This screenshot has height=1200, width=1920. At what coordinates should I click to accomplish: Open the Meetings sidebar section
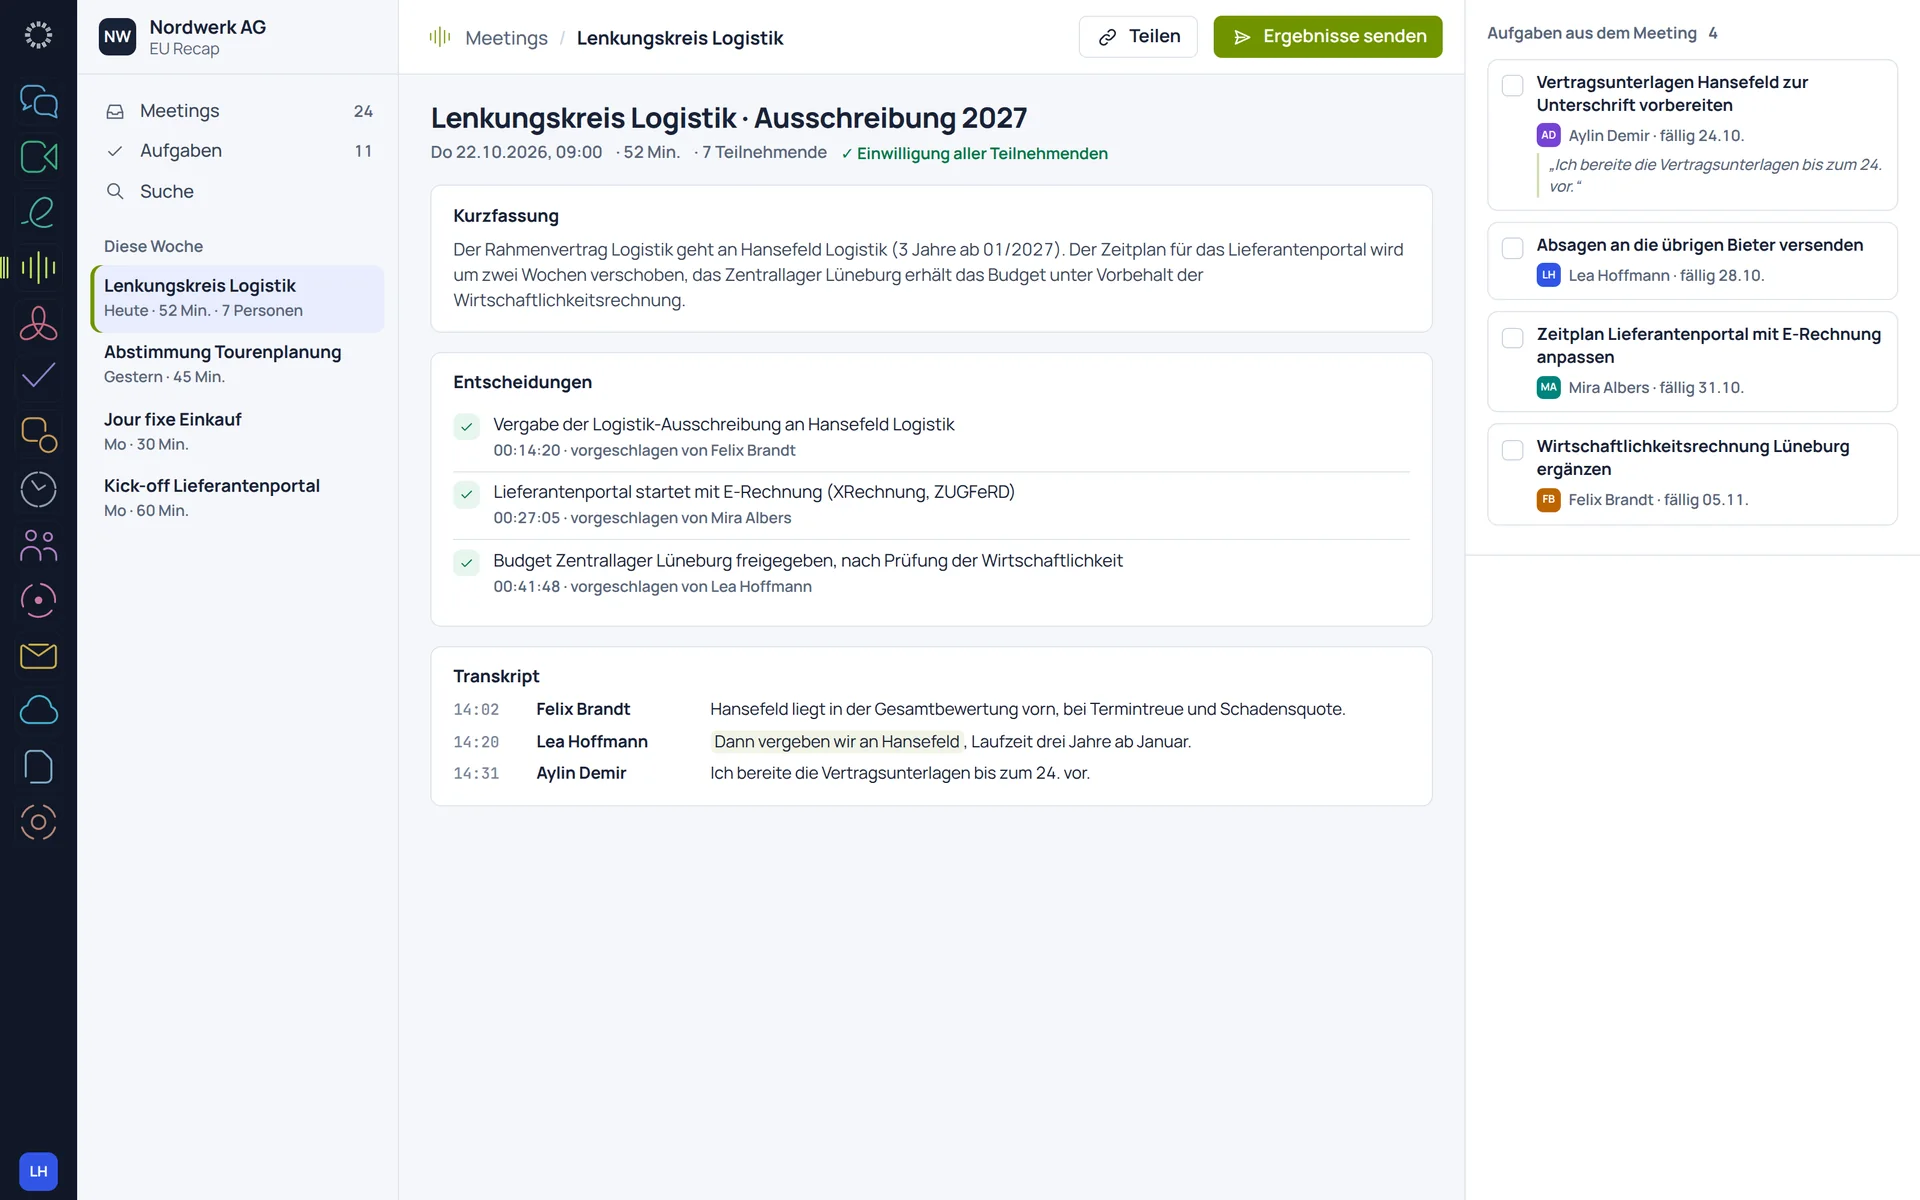click(x=238, y=111)
